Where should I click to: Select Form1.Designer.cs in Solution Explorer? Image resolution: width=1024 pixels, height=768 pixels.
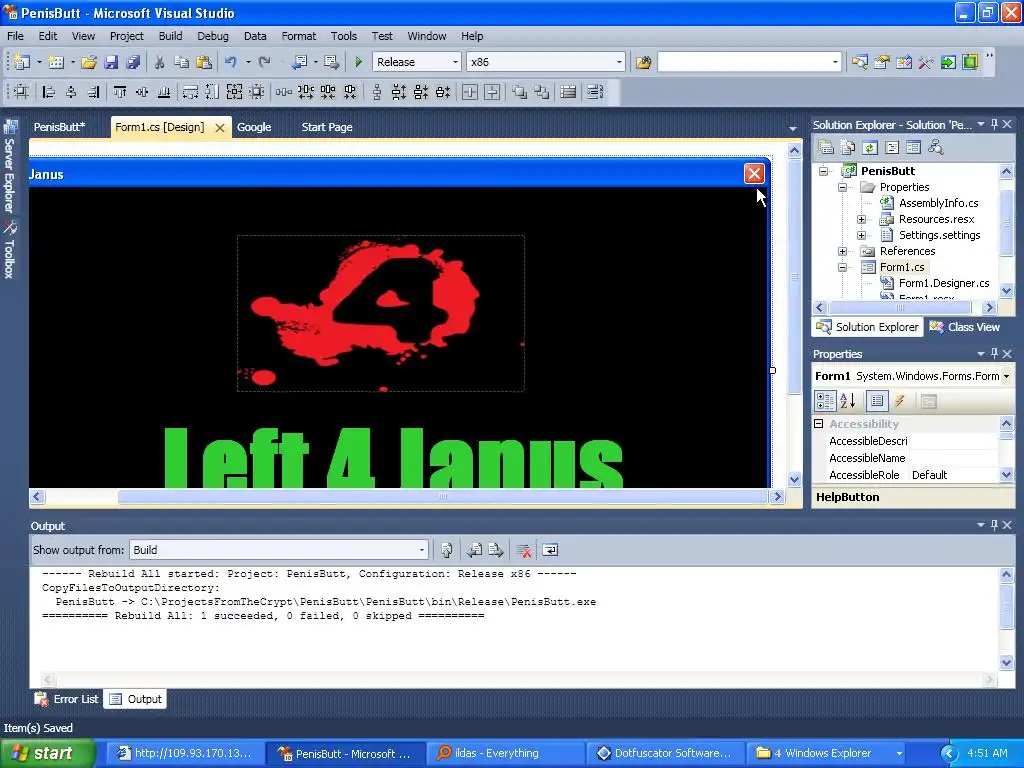point(944,283)
